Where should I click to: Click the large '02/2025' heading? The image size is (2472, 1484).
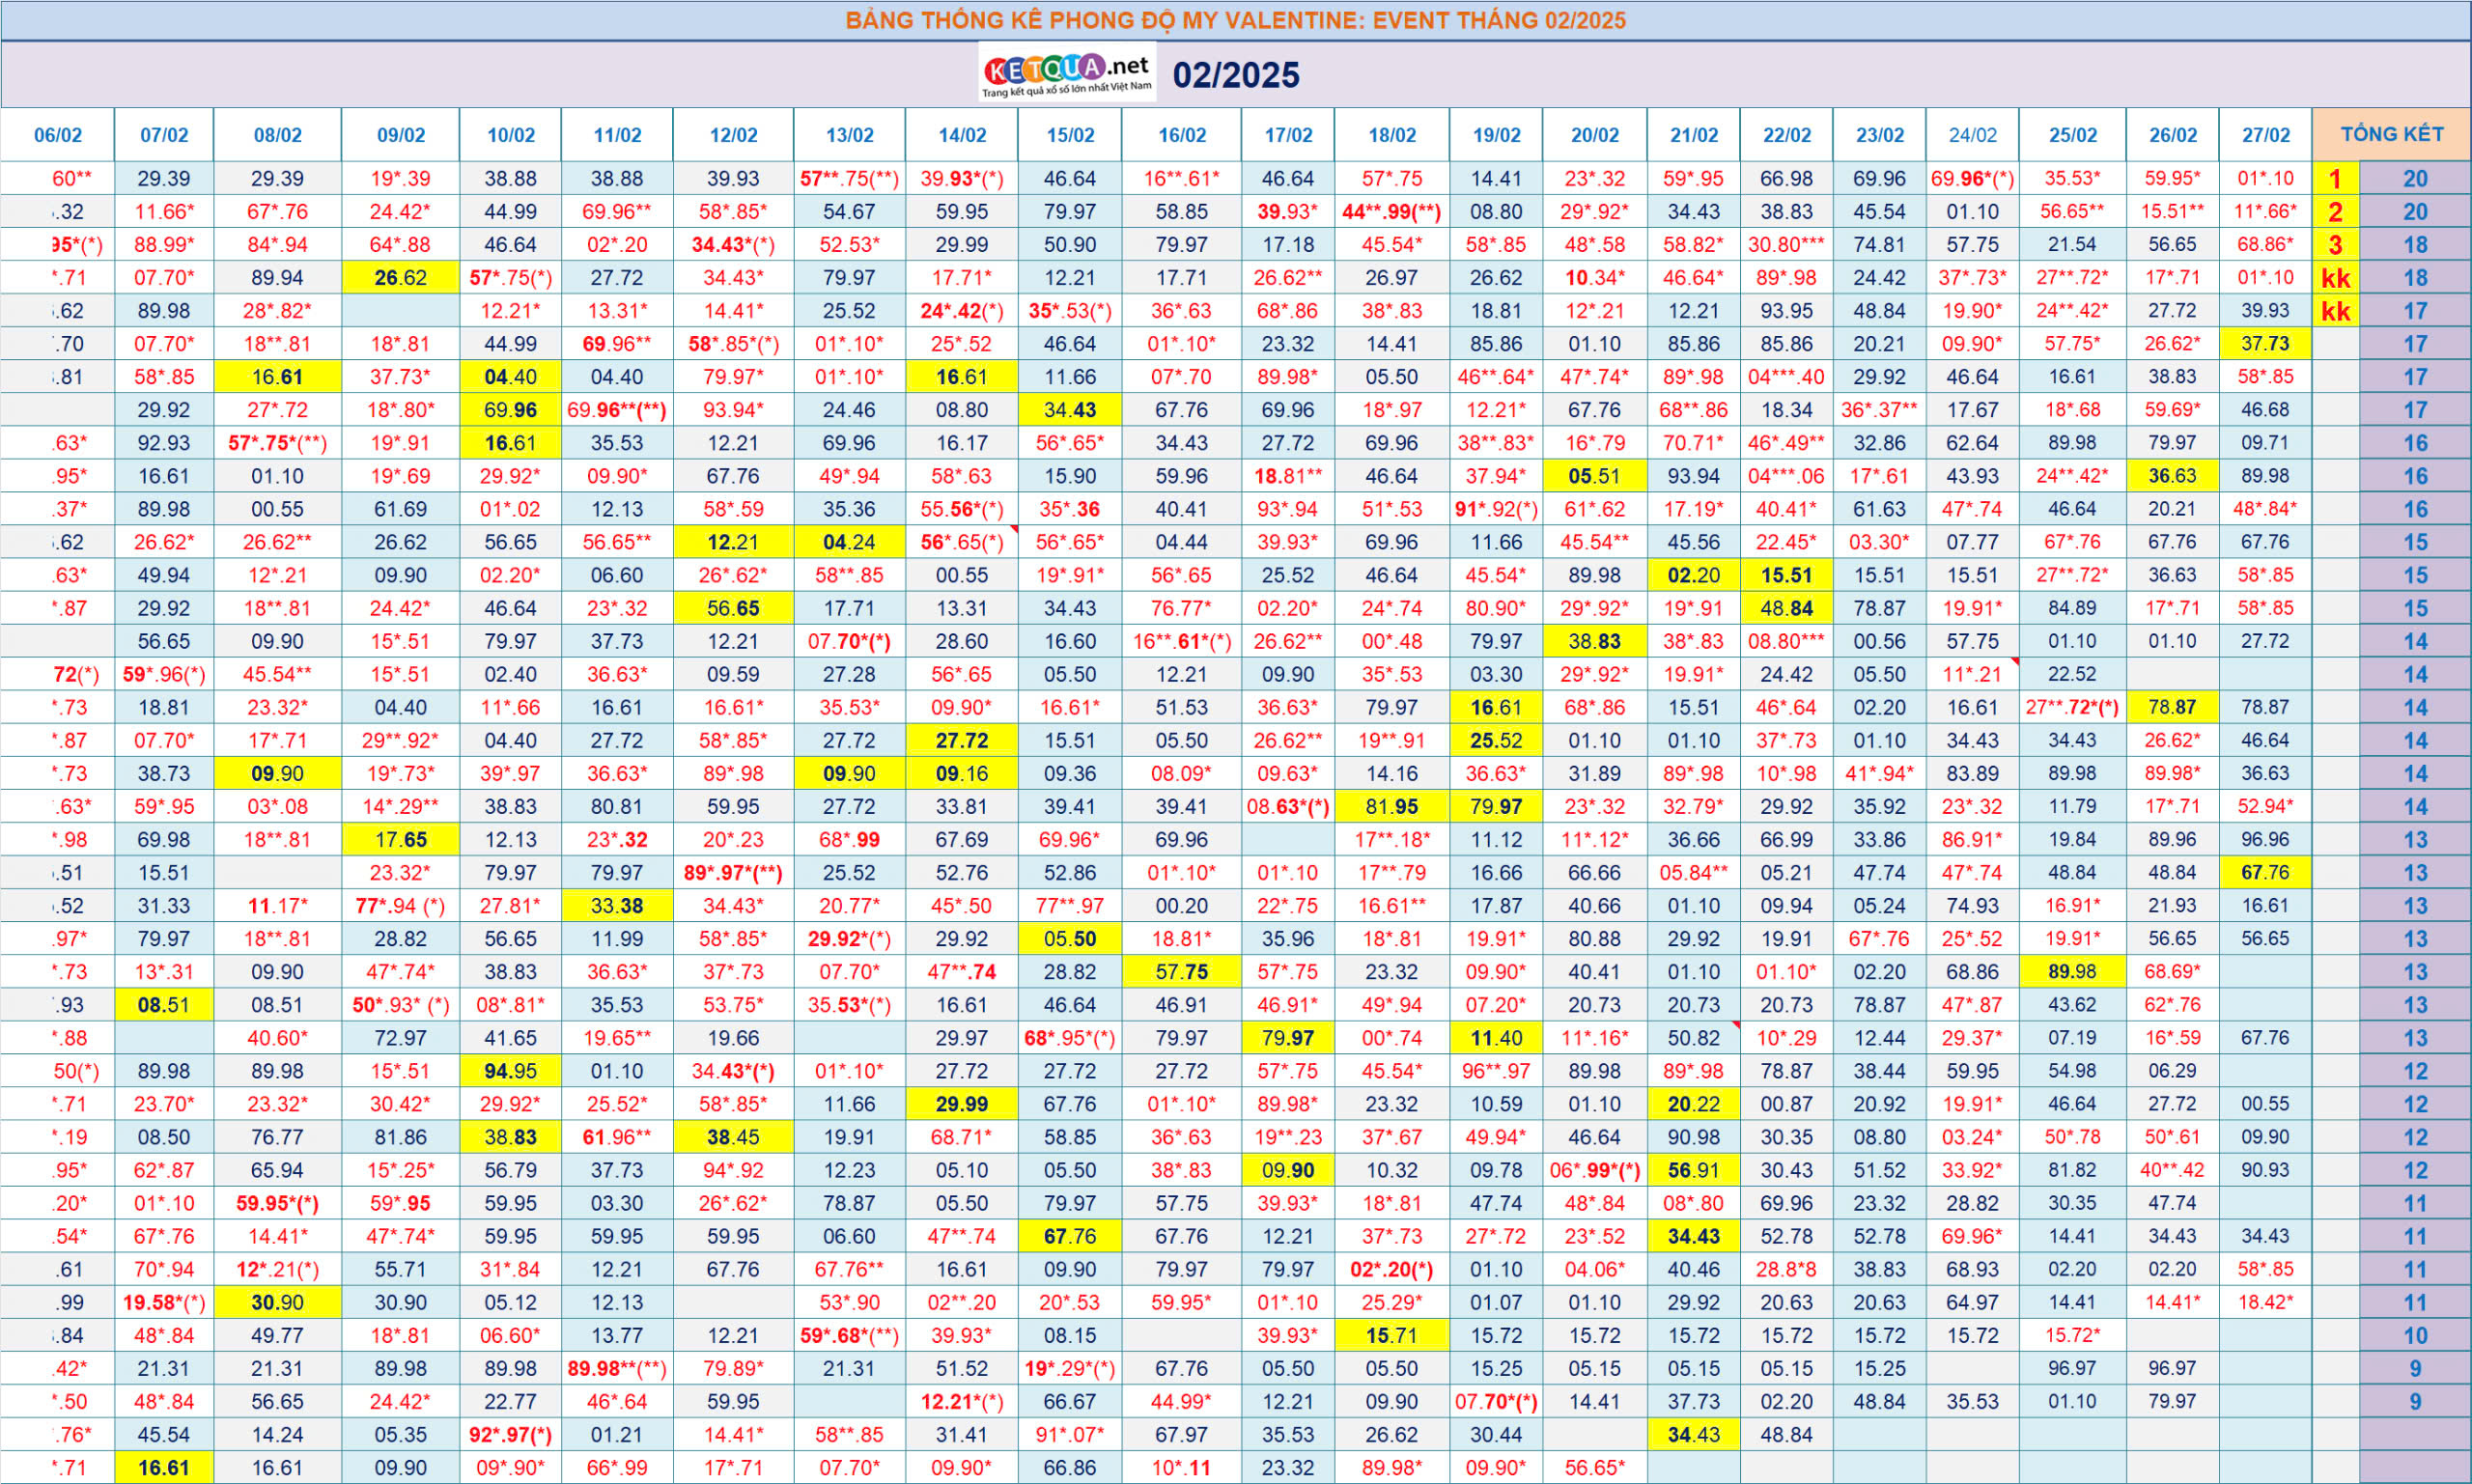[x=1236, y=75]
